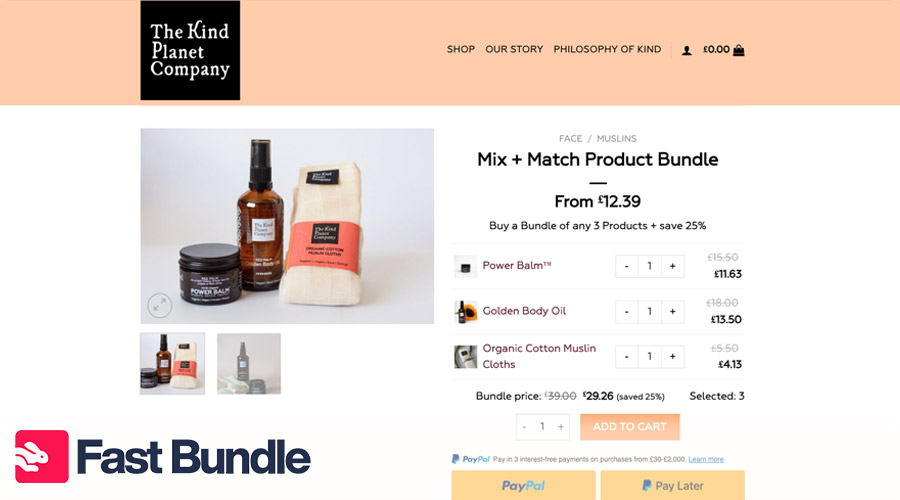Click the PayPal Learn more link
The width and height of the screenshot is (900, 500).
coord(706,459)
